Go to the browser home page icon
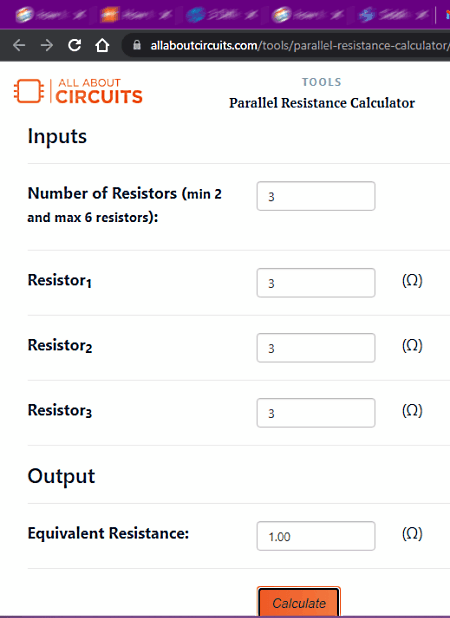The height and width of the screenshot is (618, 450). point(102,45)
